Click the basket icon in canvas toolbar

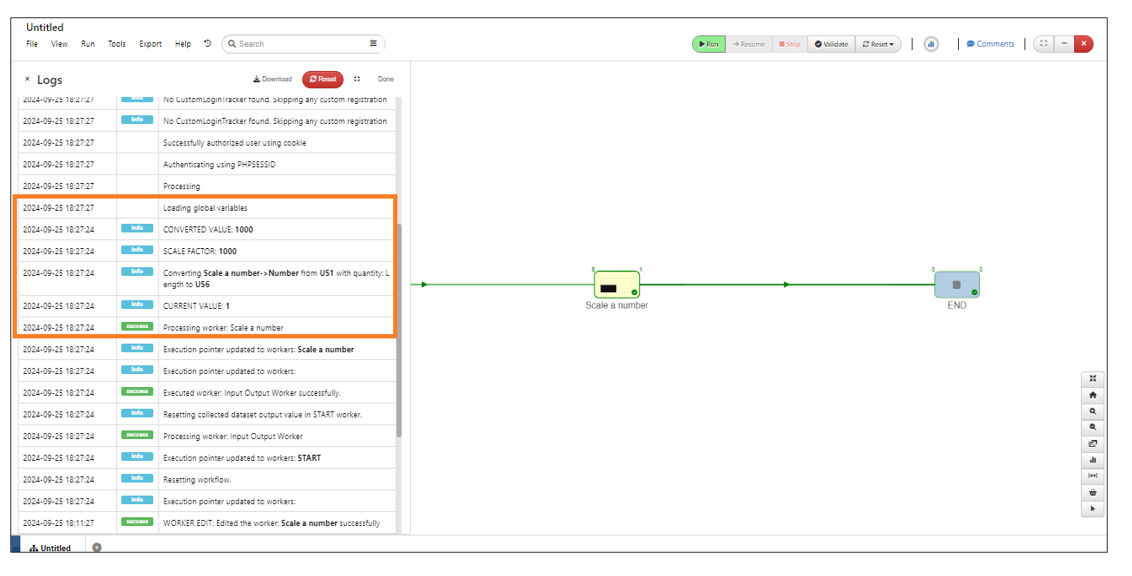coord(1093,492)
